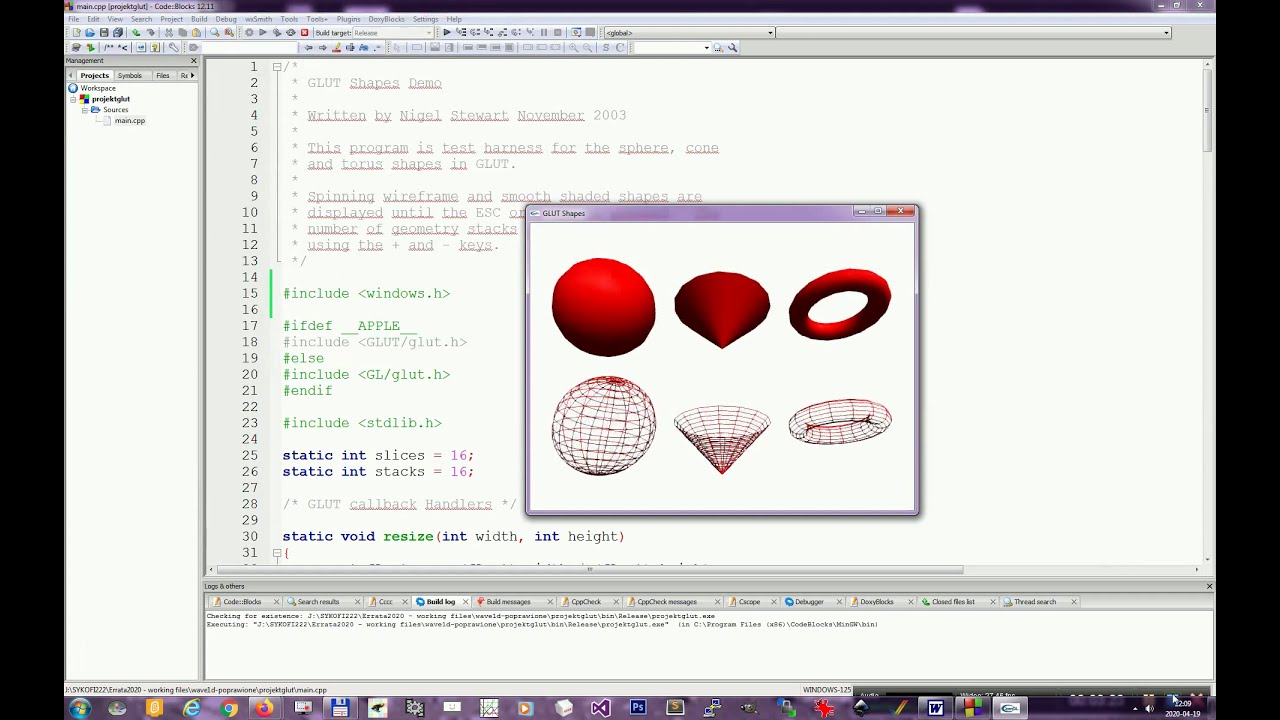Viewport: 1280px width, 720px height.
Task: Open Find using the magnifier icon
Action: (x=215, y=32)
